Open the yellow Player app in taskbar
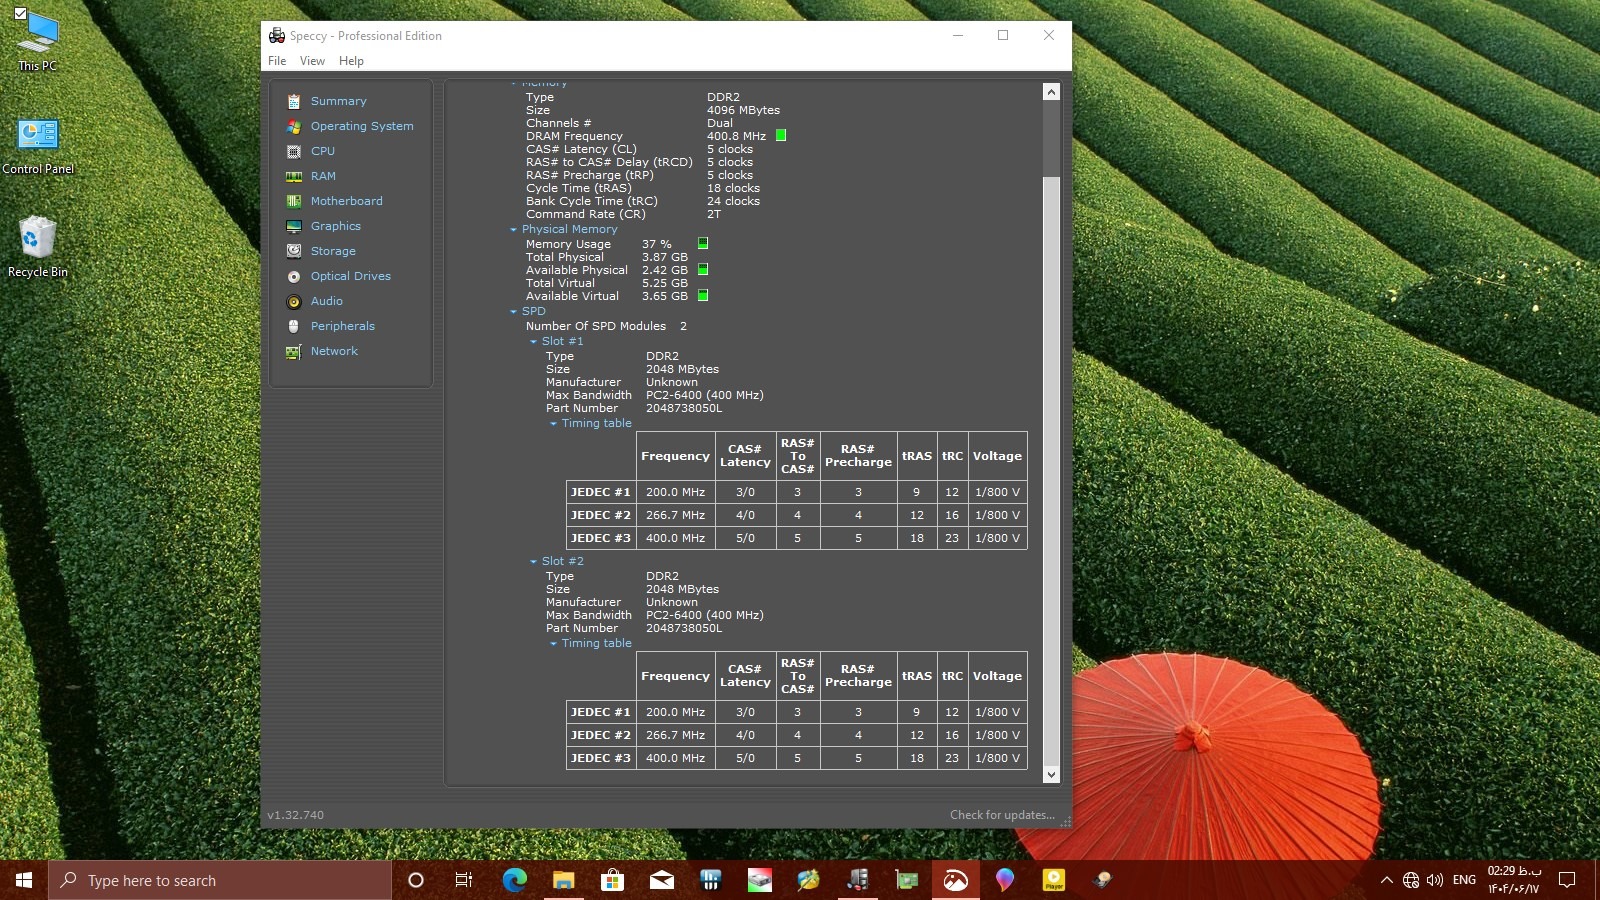 [x=1054, y=880]
